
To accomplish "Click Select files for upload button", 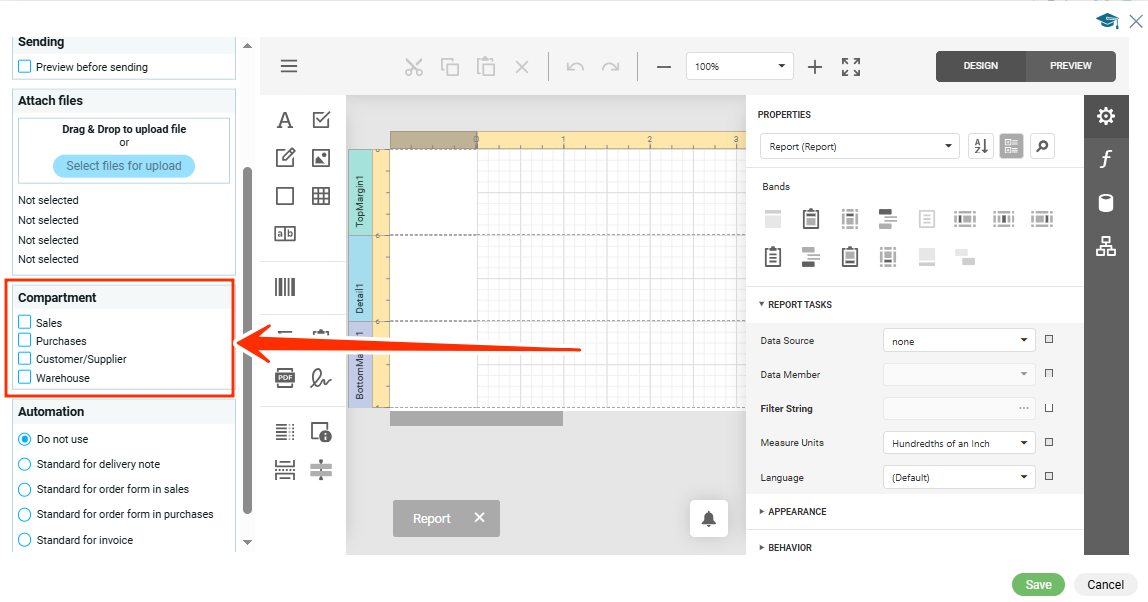I will [x=124, y=166].
